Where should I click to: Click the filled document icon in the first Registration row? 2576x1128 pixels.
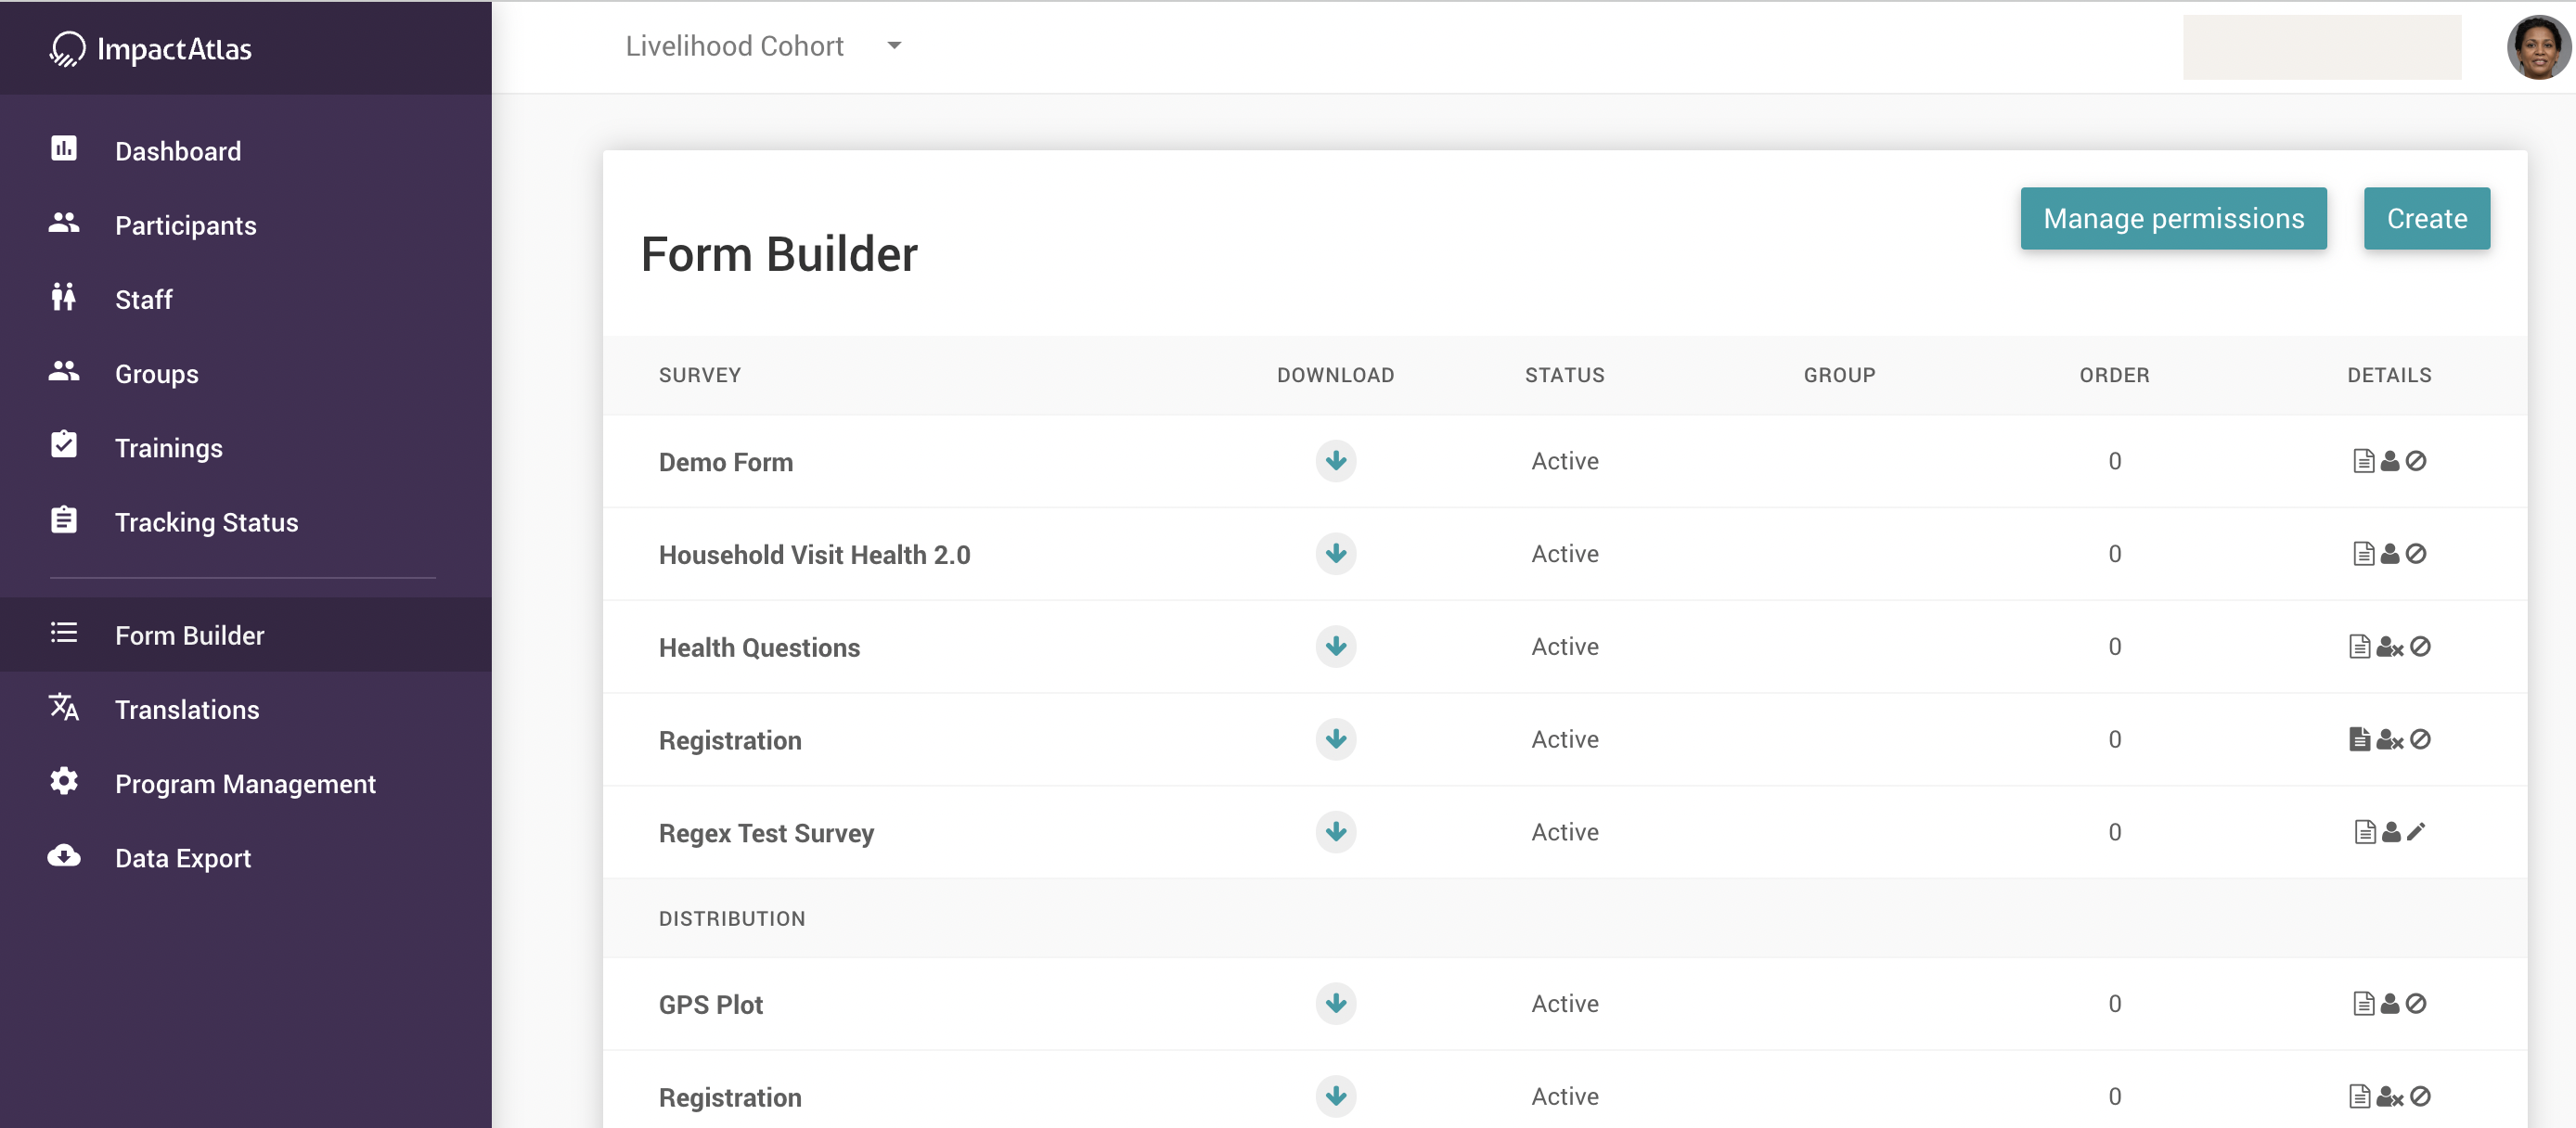pos(2359,739)
